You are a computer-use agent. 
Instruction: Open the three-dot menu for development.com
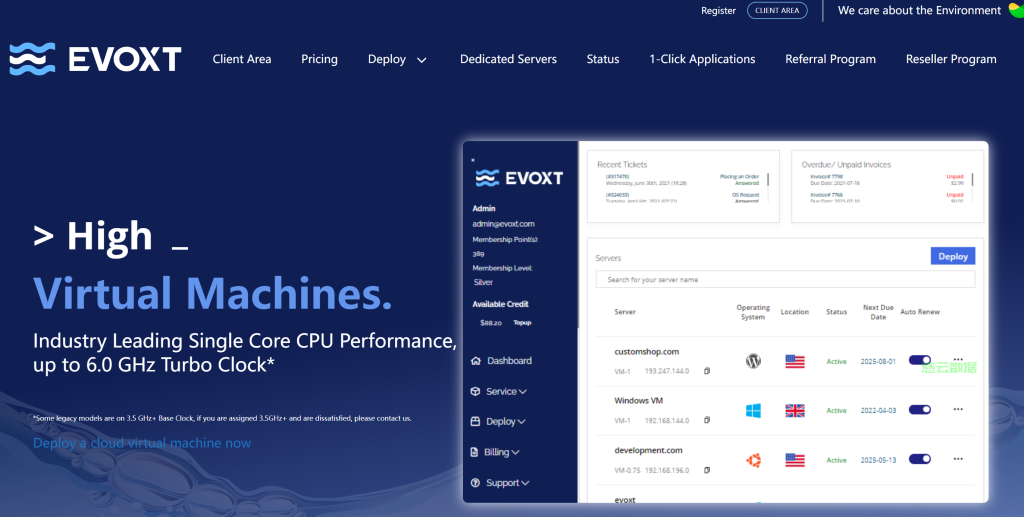coord(958,459)
